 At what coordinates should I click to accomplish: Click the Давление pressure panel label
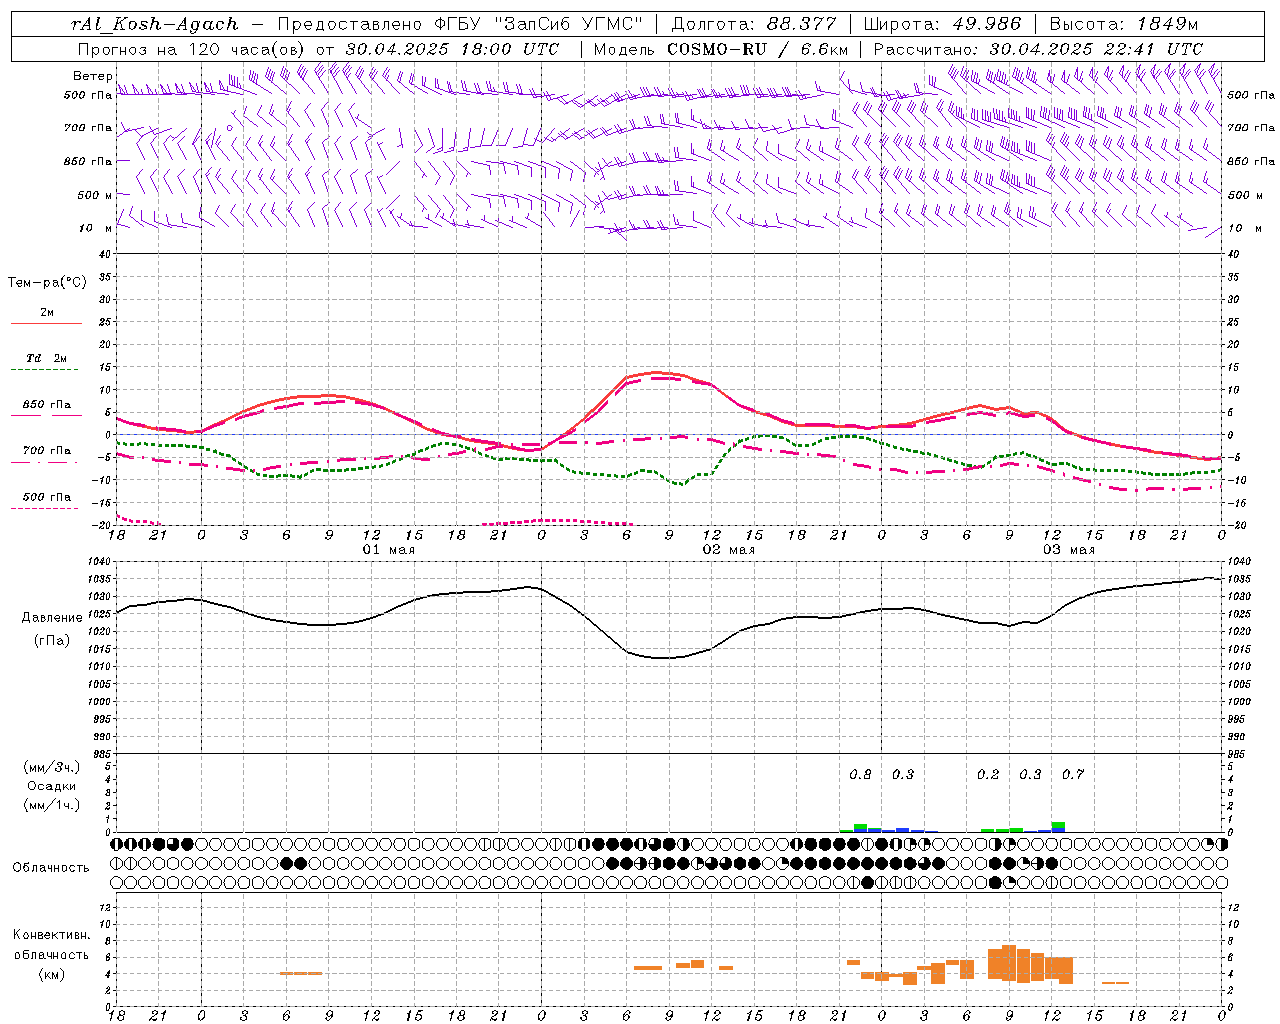pyautogui.click(x=52, y=618)
